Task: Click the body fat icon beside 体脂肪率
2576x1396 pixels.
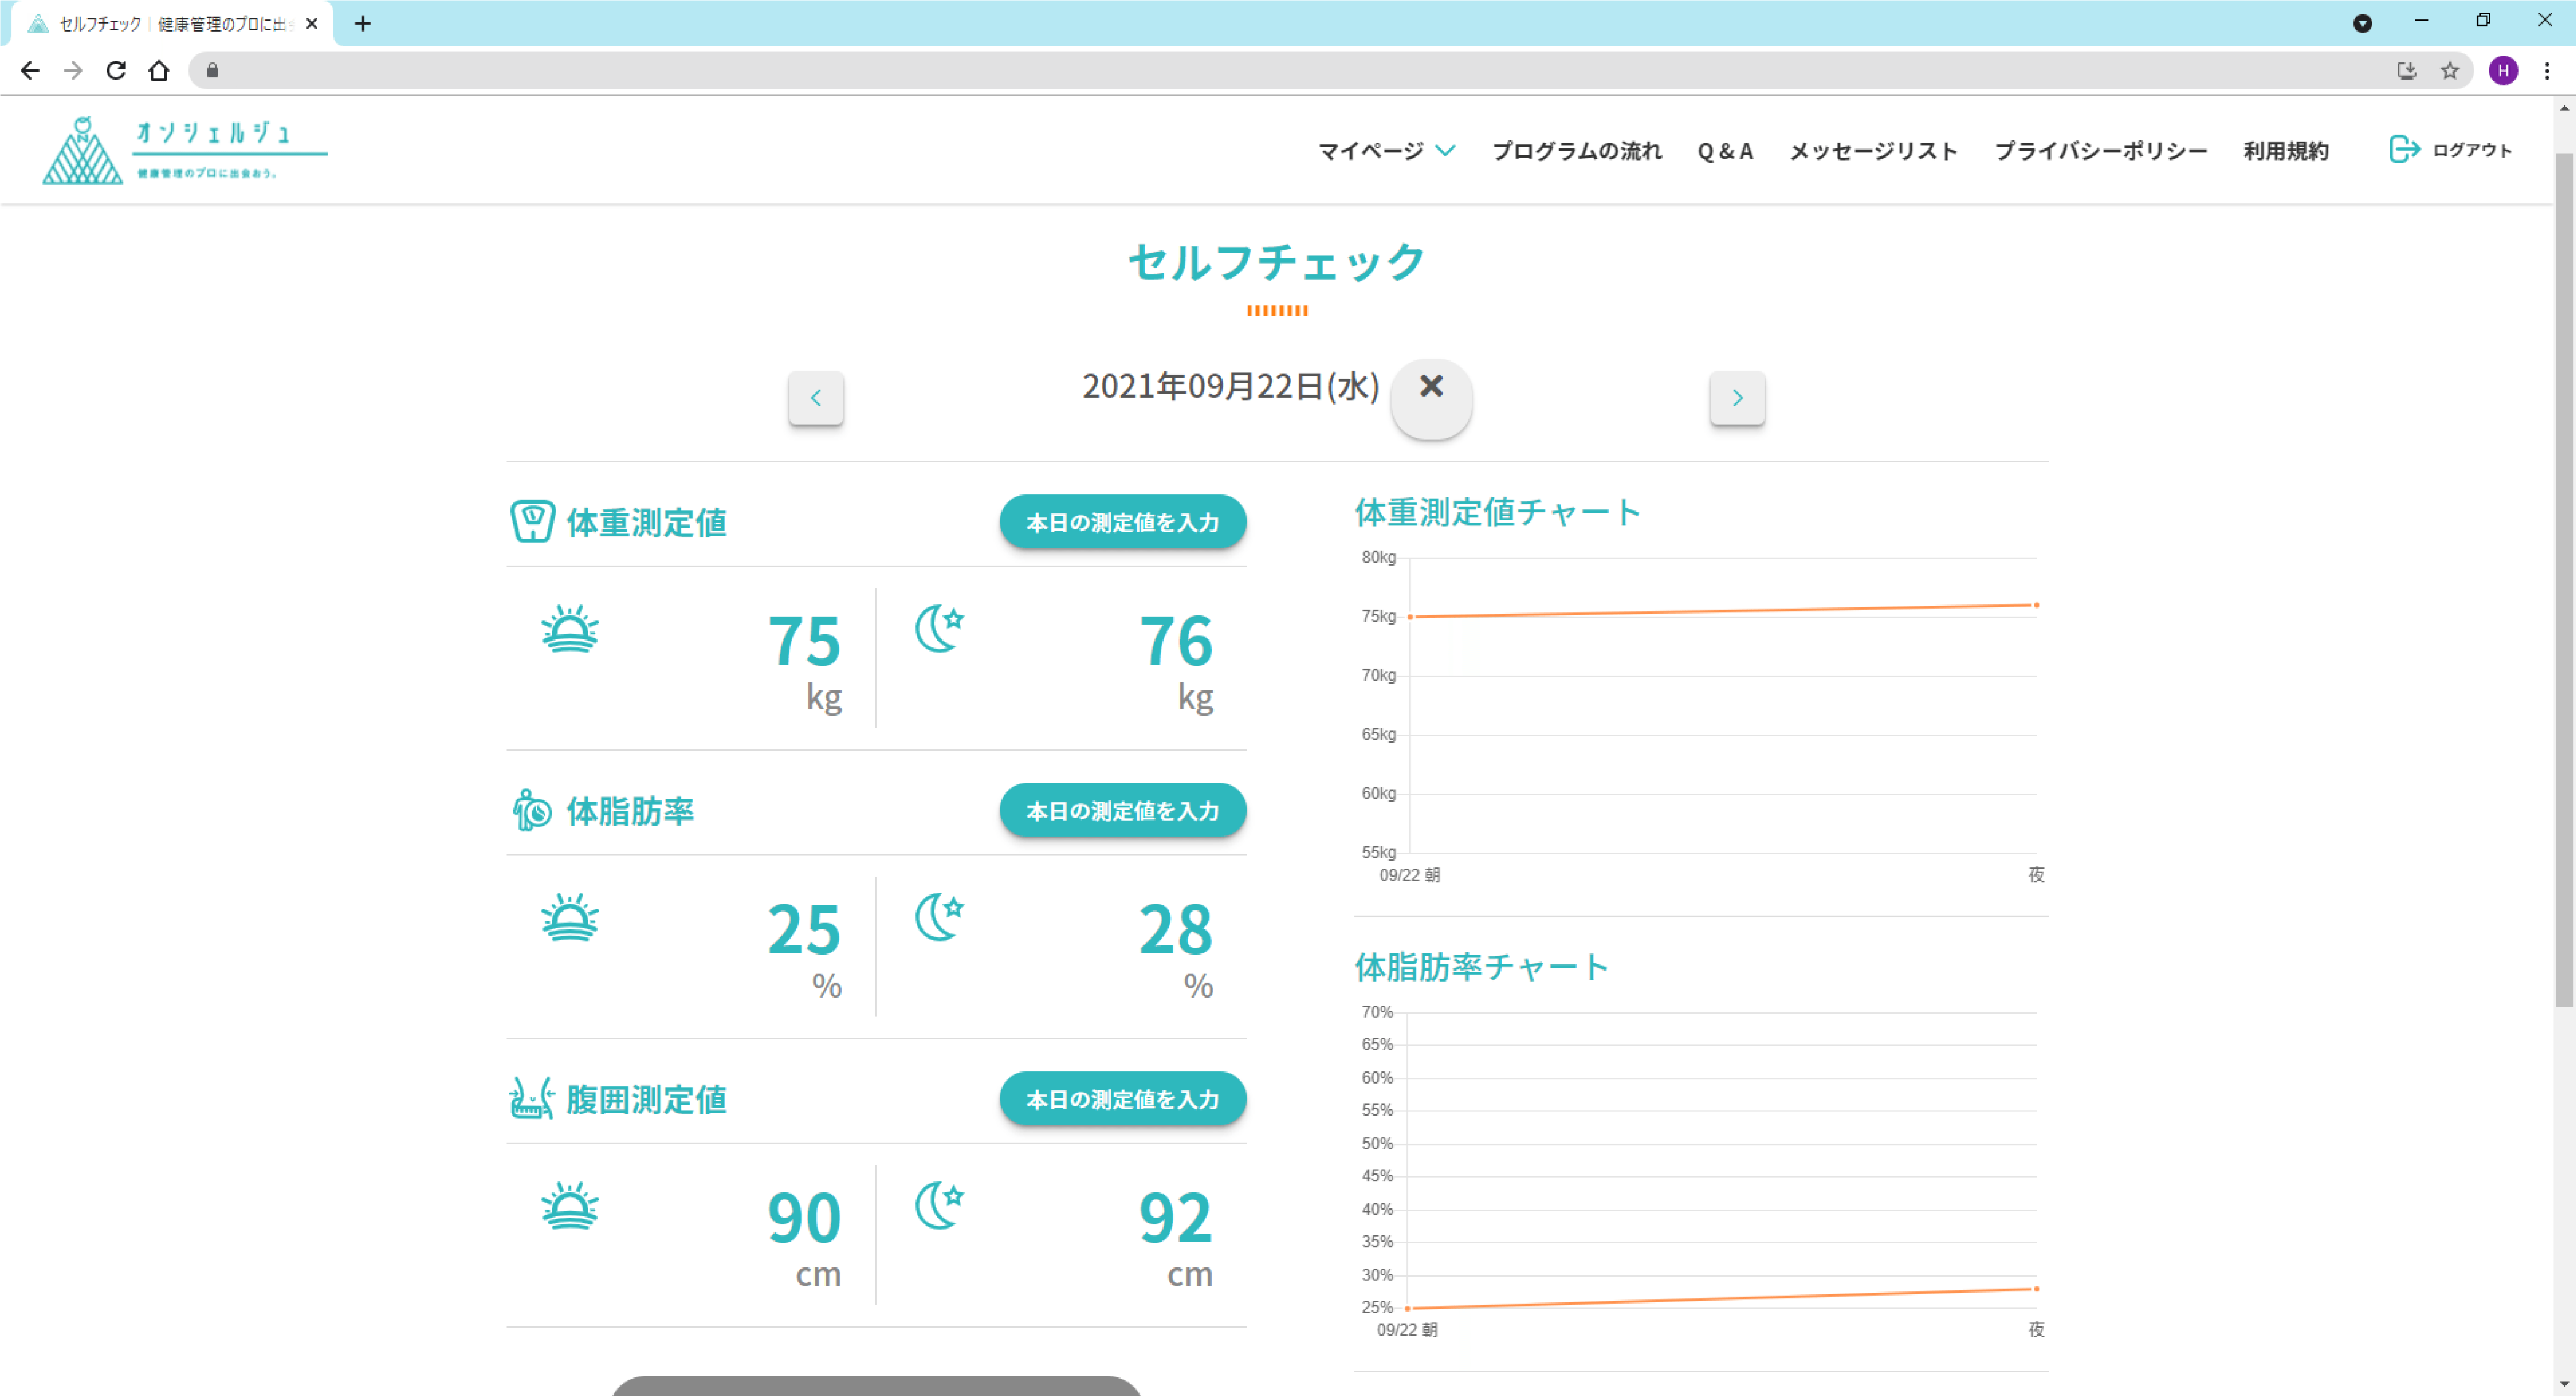Action: pyautogui.click(x=532, y=810)
